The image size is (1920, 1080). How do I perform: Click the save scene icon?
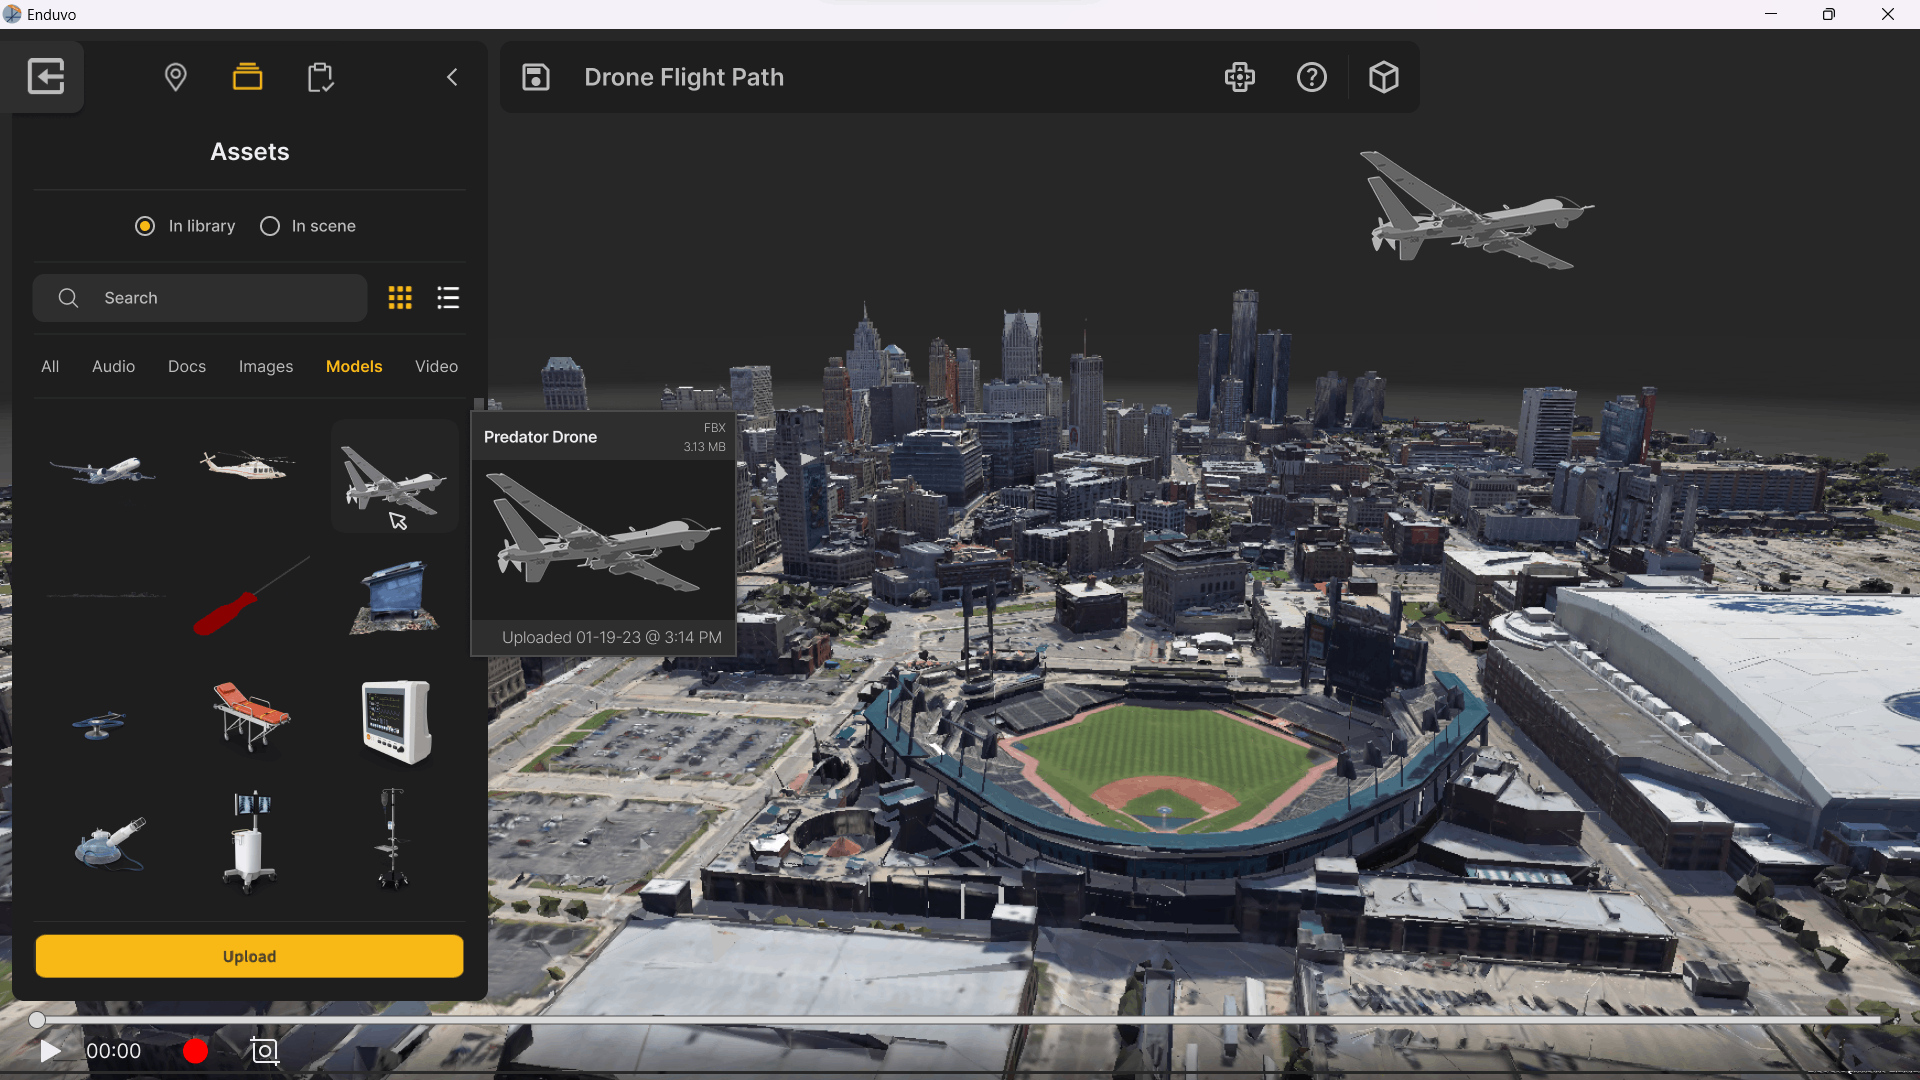(536, 77)
